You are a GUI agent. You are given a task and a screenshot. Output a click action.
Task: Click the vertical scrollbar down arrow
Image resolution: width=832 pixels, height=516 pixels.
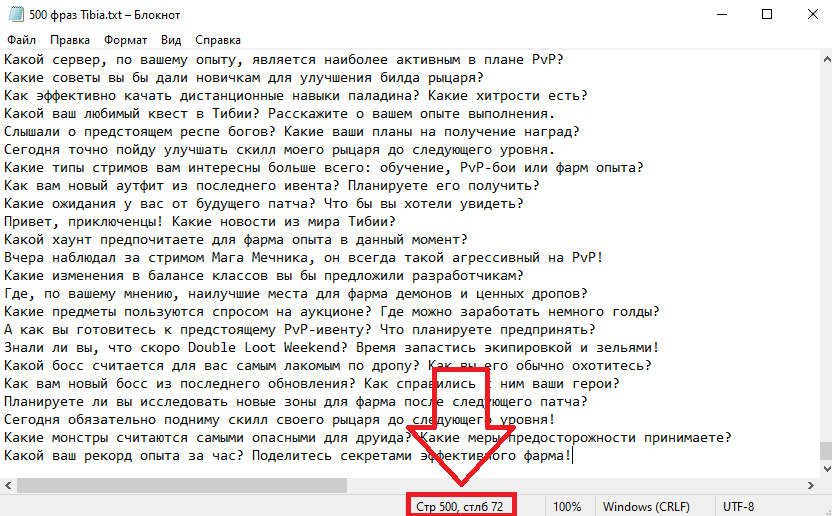pos(826,469)
